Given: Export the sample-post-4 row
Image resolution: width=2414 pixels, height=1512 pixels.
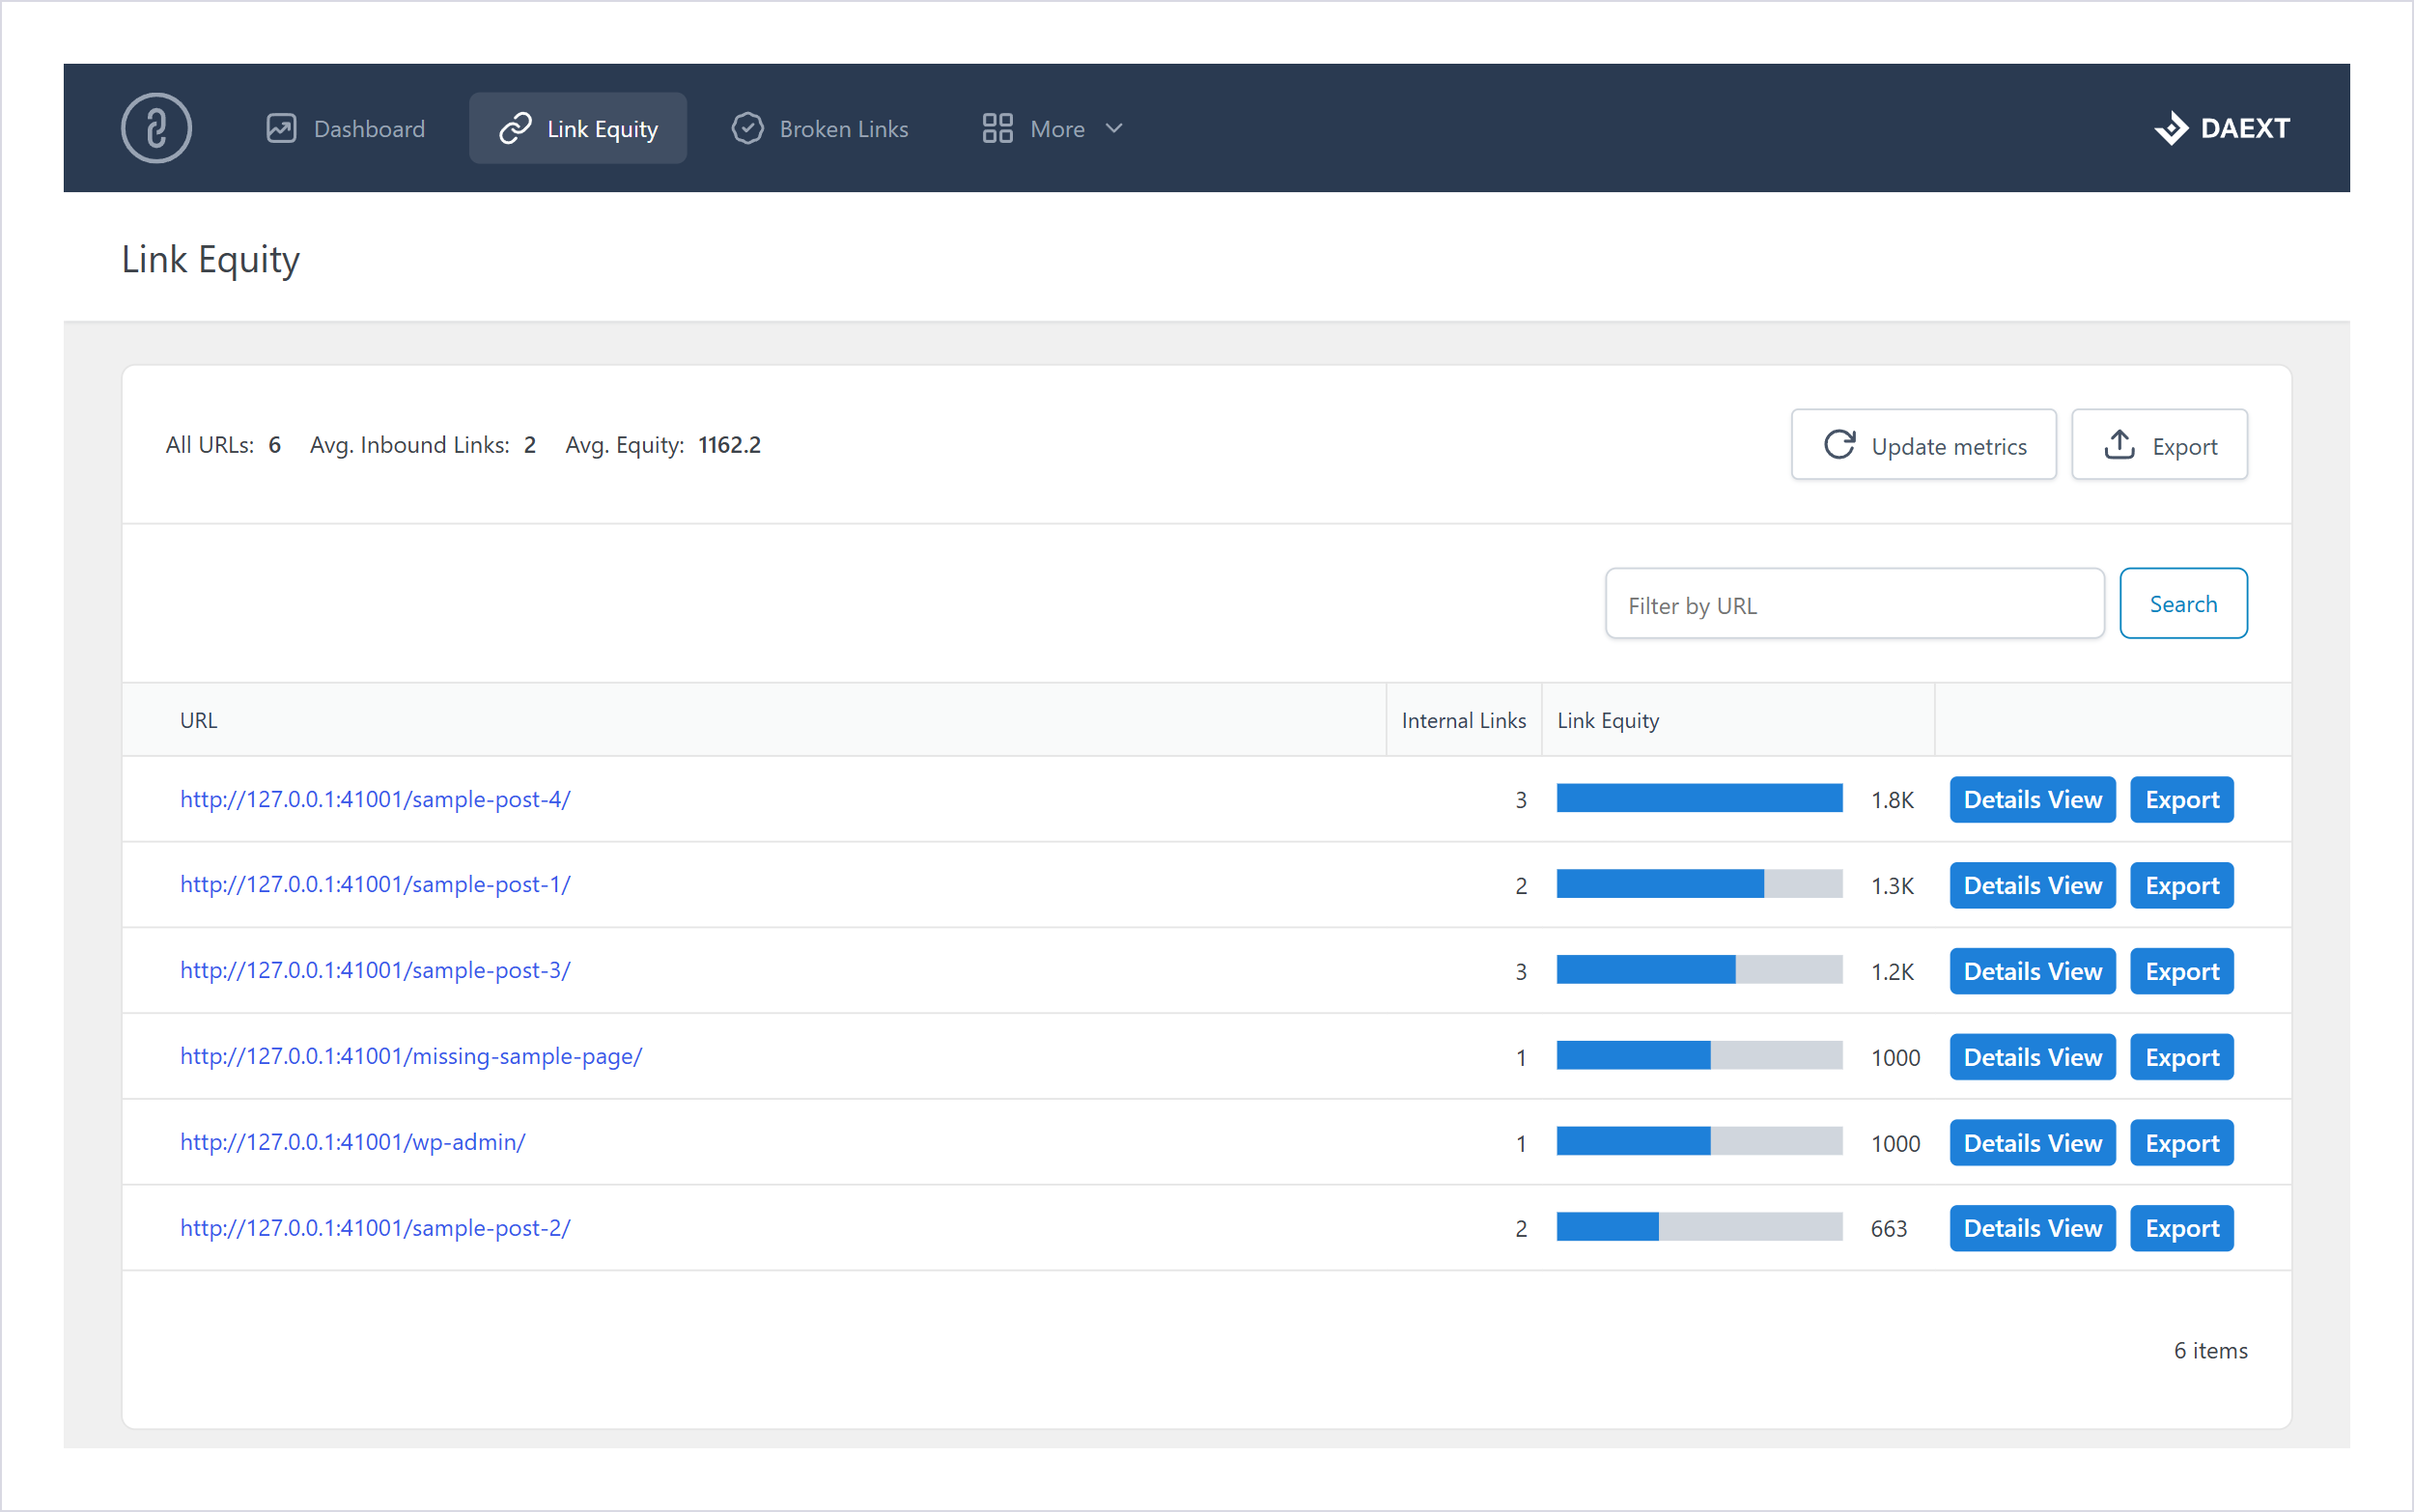Looking at the screenshot, I should [2182, 799].
